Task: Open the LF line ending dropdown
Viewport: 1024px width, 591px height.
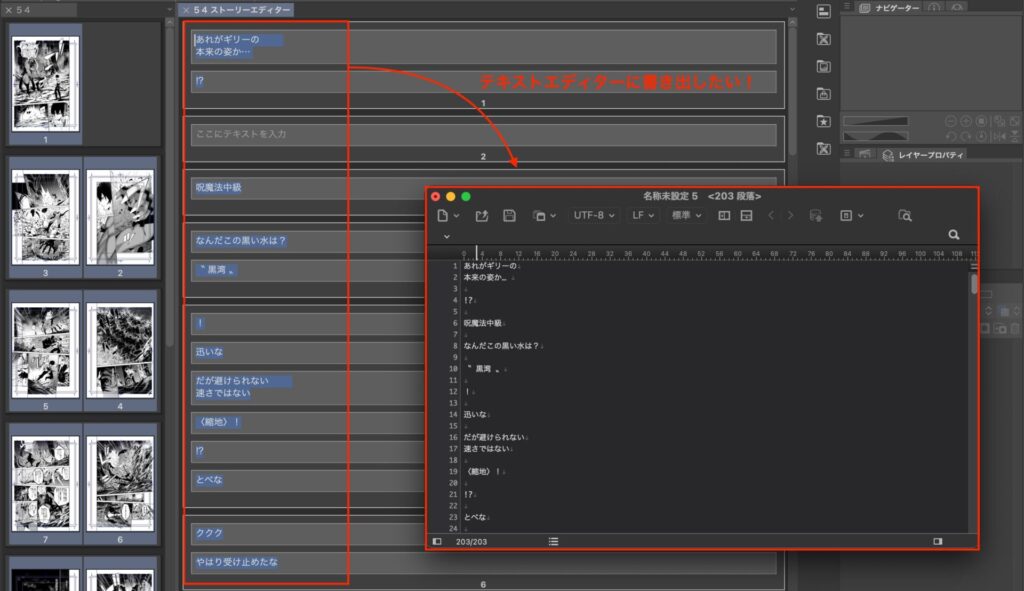Action: [643, 215]
